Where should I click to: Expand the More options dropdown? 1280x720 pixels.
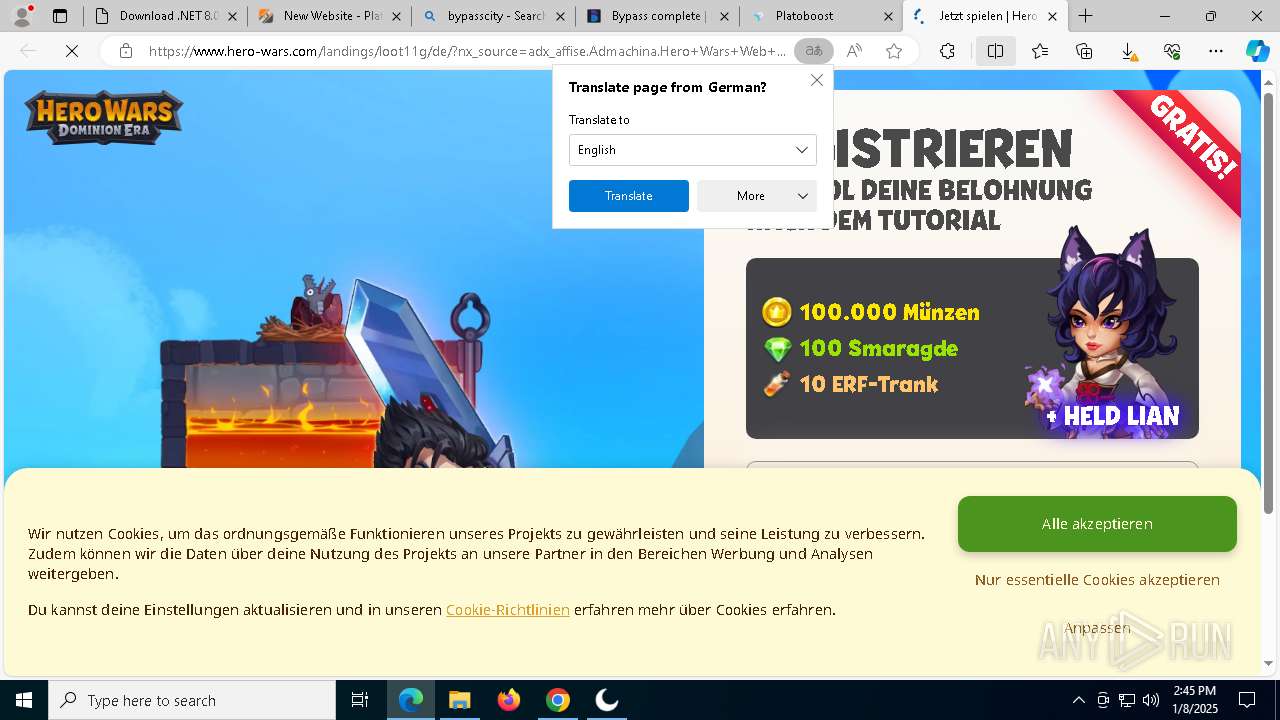pos(757,196)
